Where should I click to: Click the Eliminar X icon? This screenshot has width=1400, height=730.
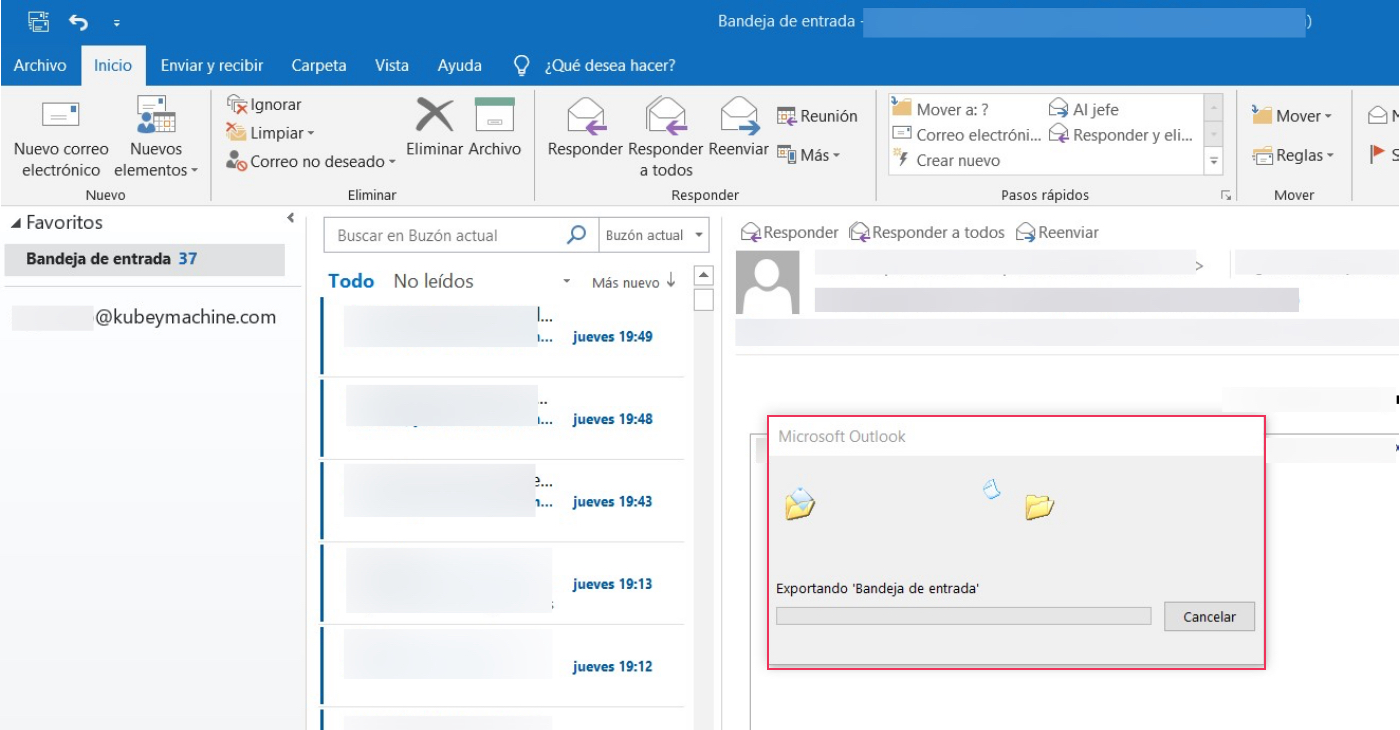click(x=435, y=114)
